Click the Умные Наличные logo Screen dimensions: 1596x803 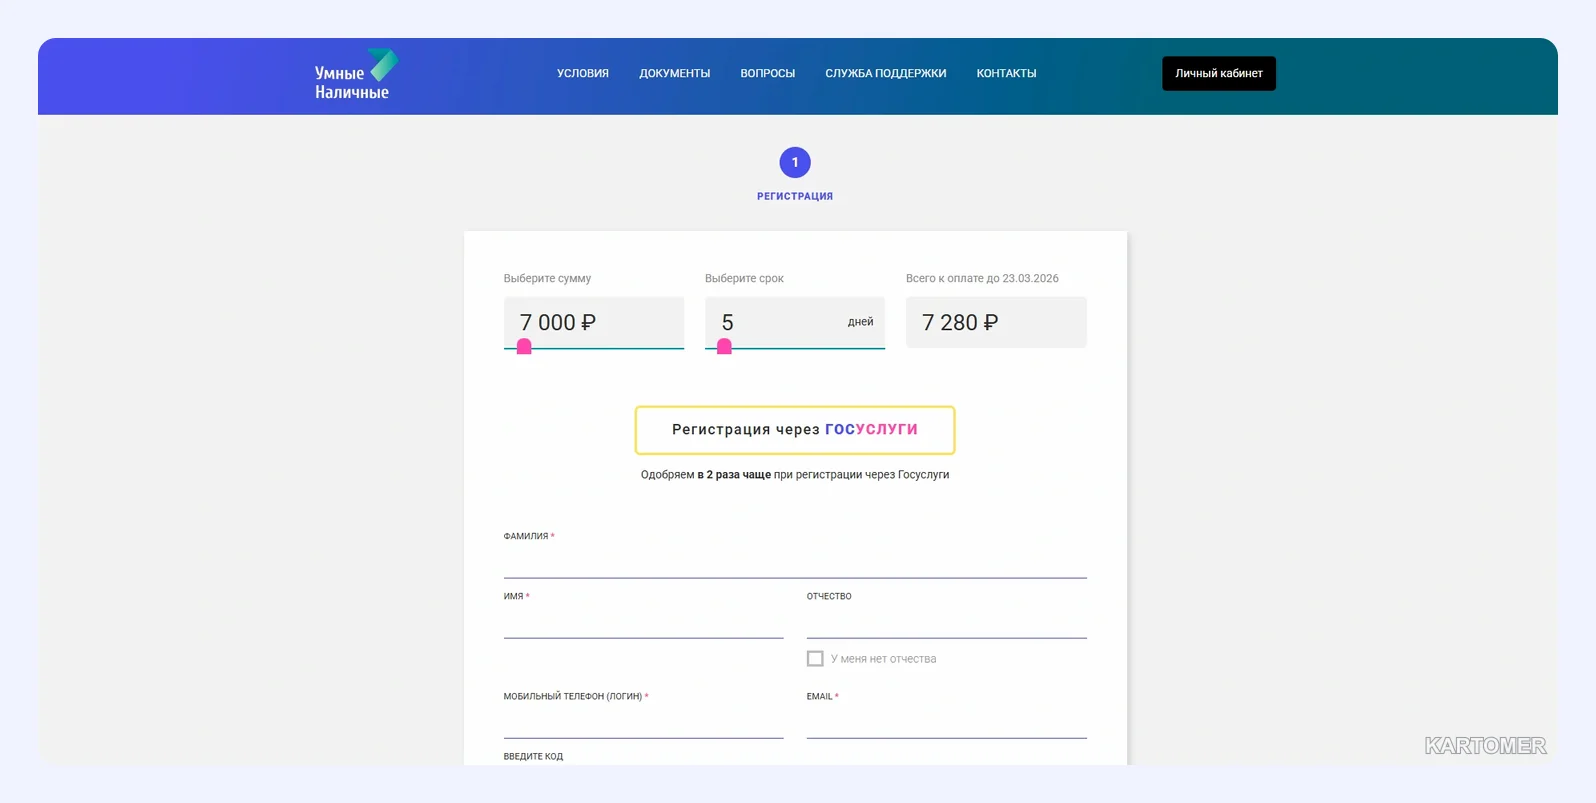point(356,75)
